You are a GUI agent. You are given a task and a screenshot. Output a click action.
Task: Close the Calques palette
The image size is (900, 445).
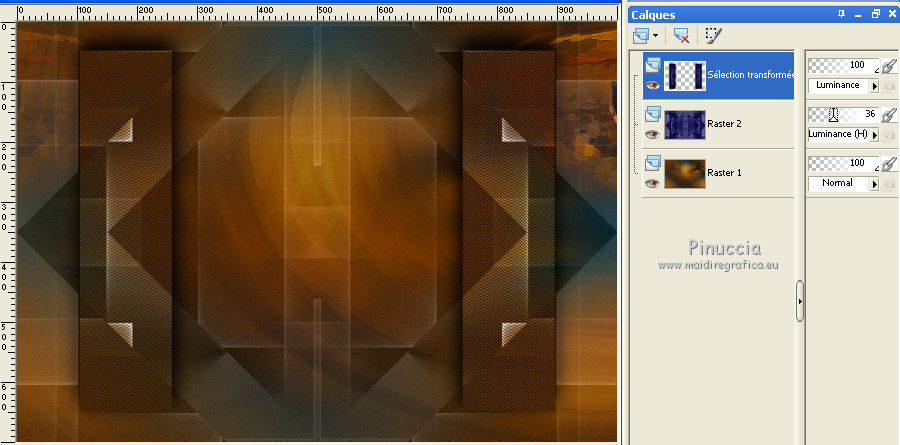pyautogui.click(x=891, y=14)
